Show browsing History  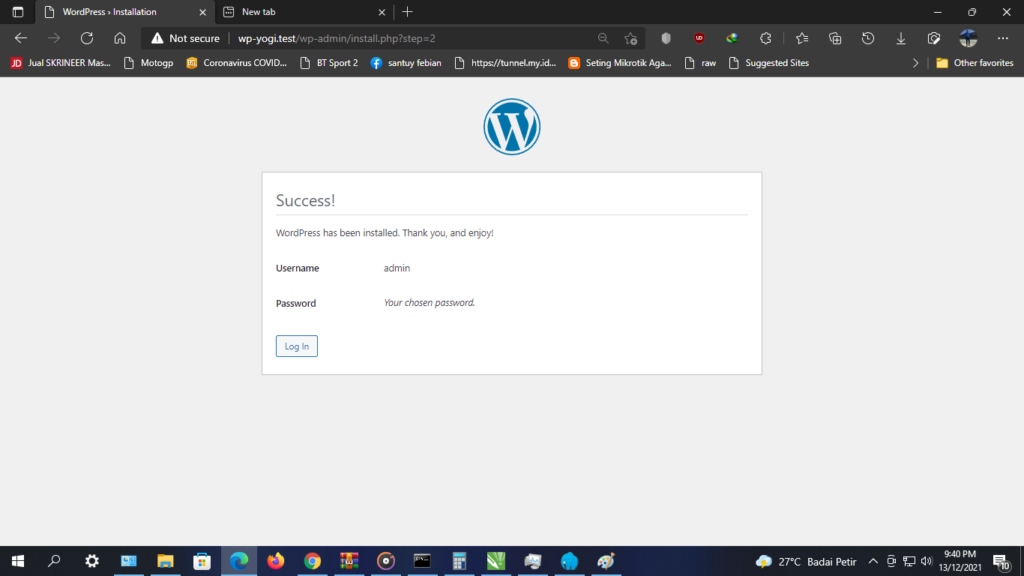(x=868, y=38)
